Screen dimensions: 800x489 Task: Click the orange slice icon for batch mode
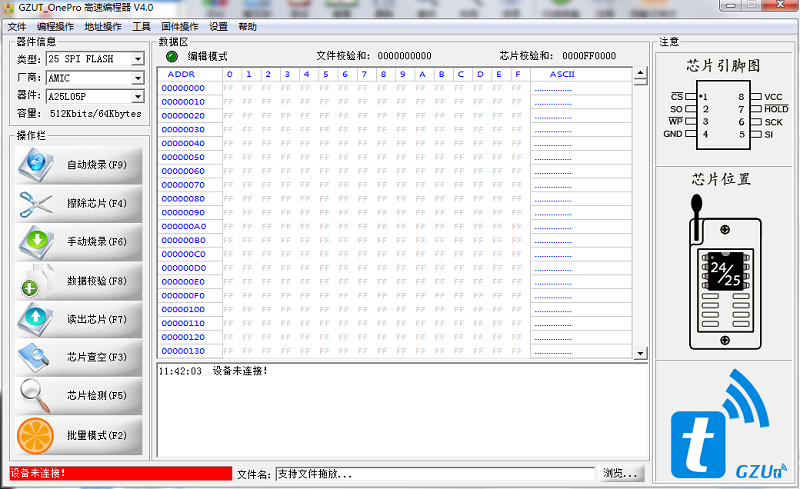(36, 436)
